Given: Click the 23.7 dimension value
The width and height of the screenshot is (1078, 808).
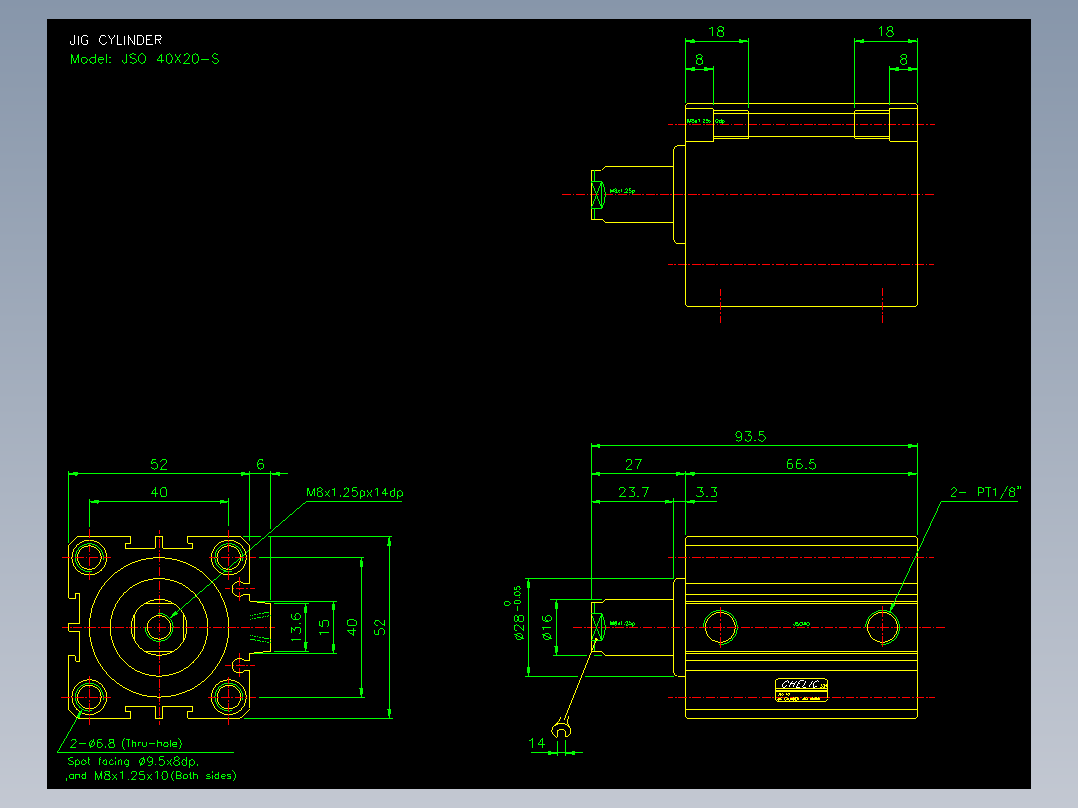Looking at the screenshot, I should (x=633, y=492).
